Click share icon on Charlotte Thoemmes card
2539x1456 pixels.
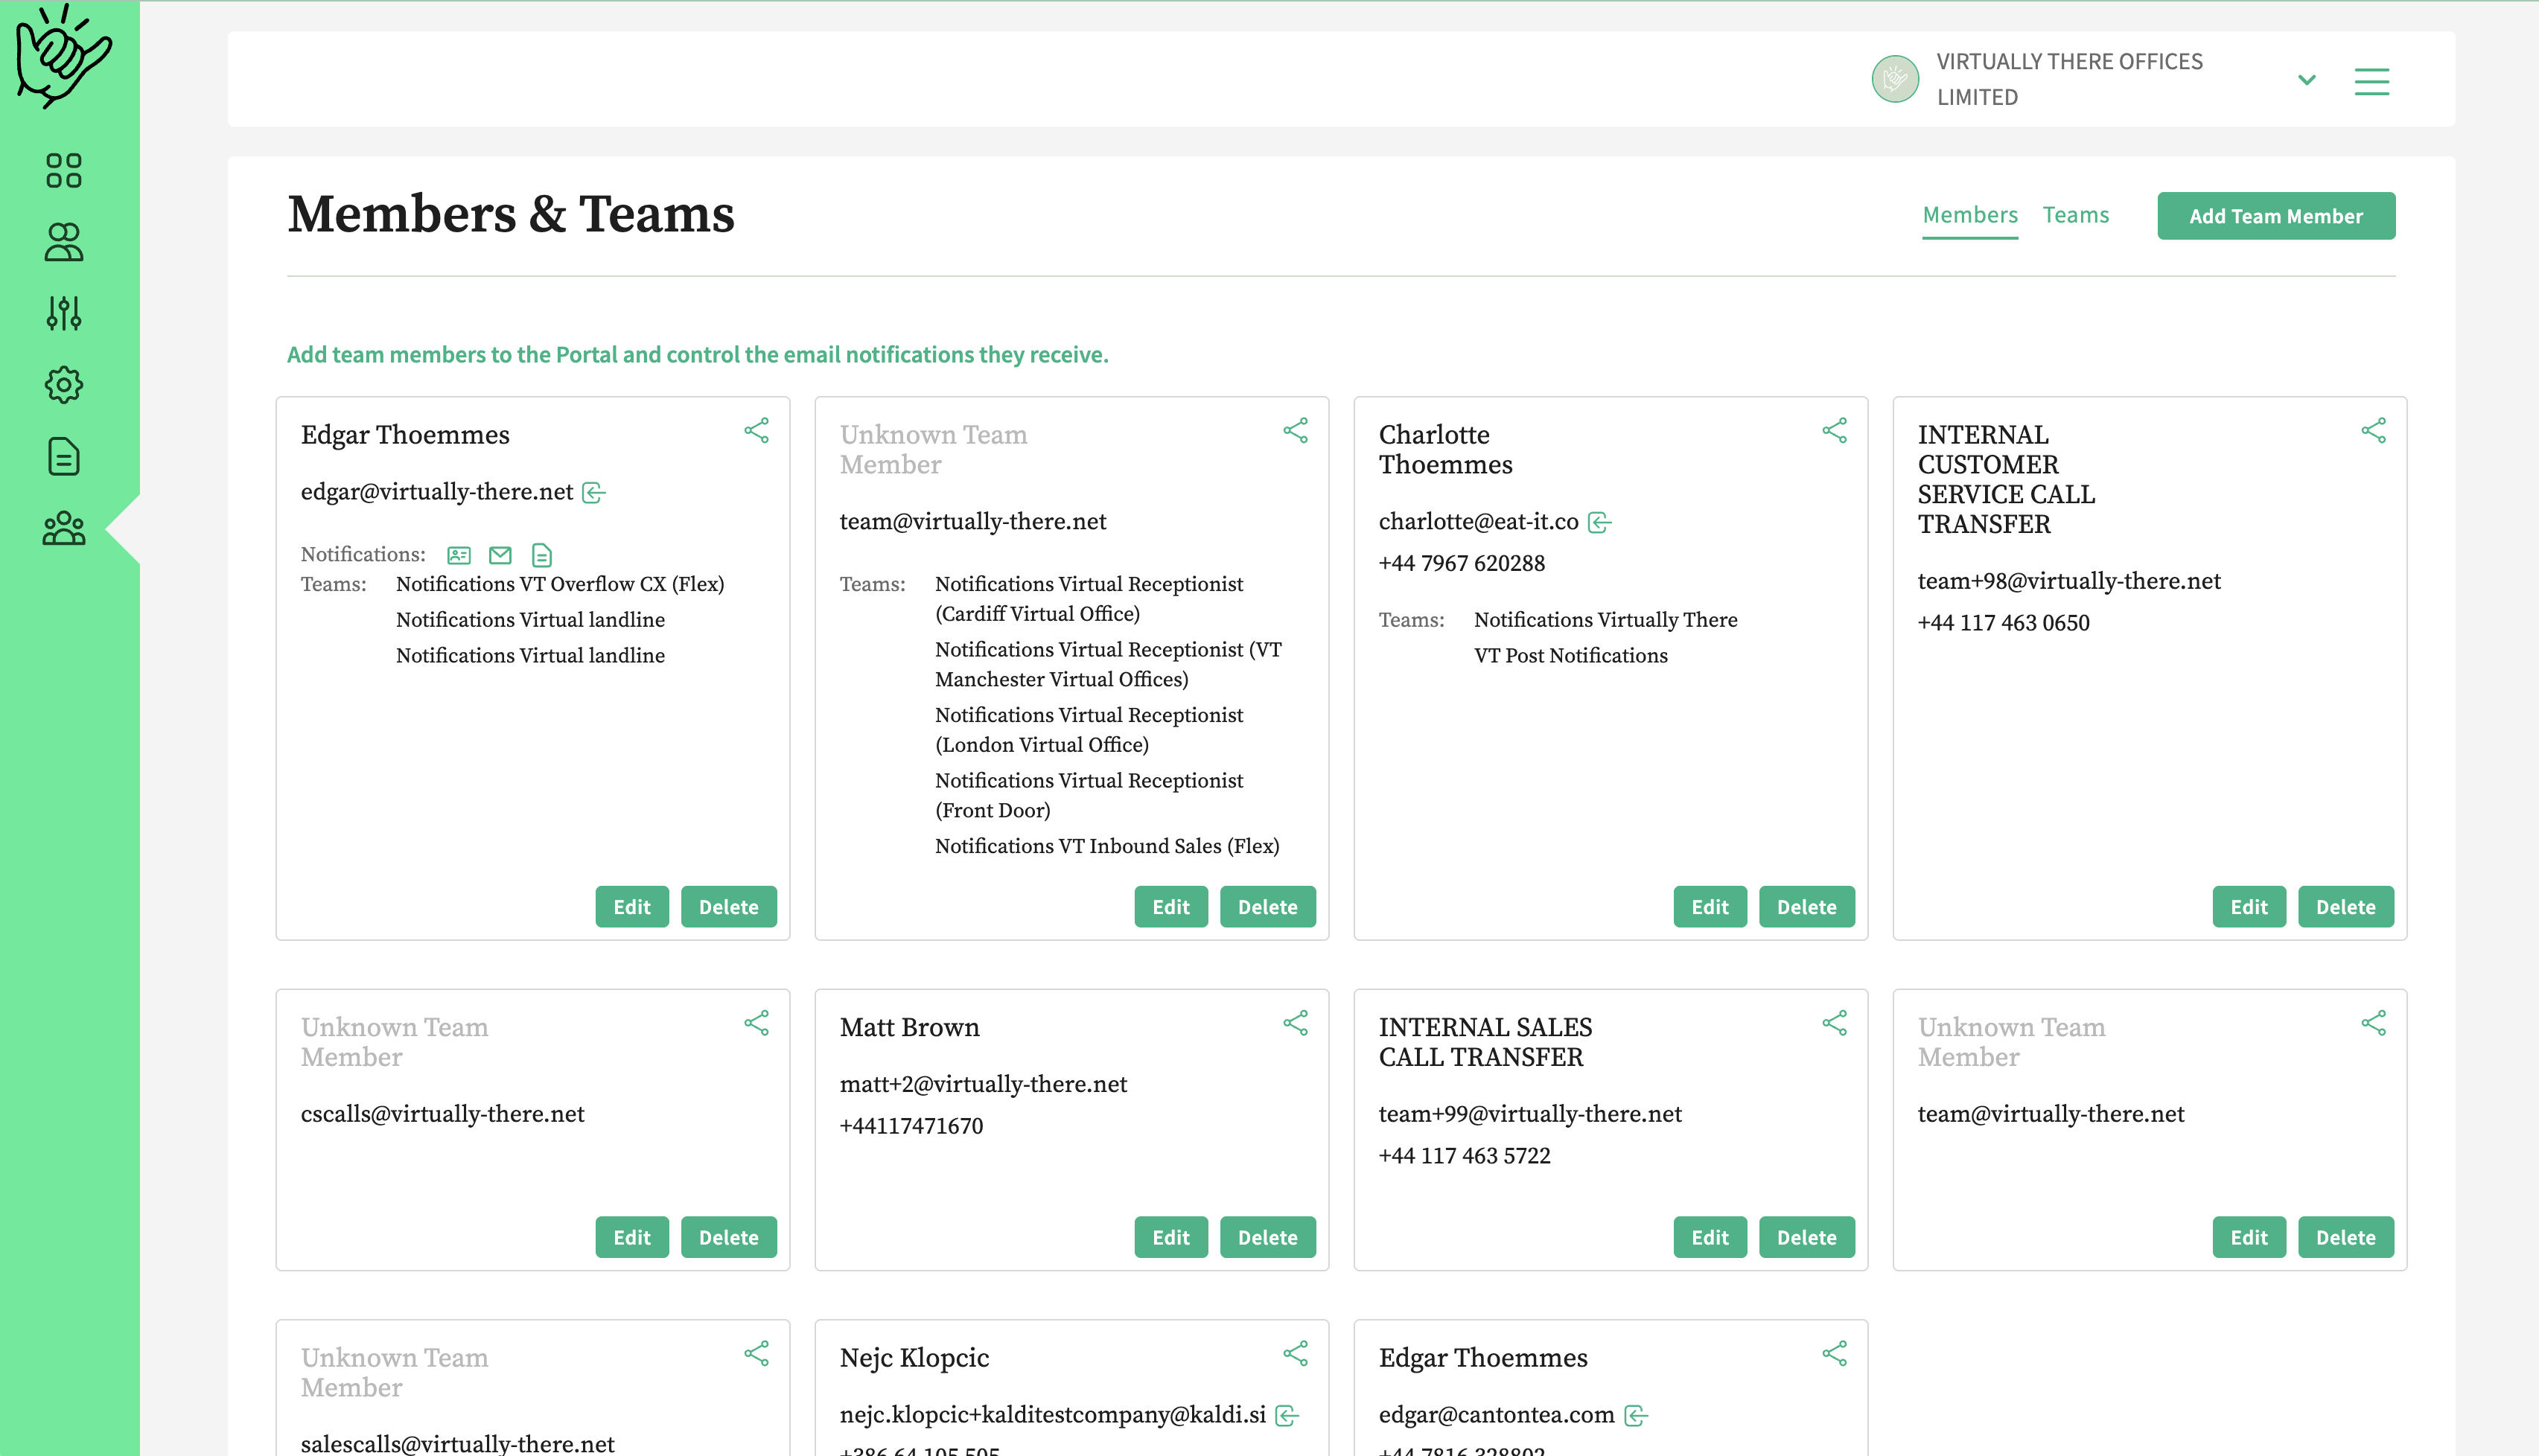pyautogui.click(x=1834, y=431)
